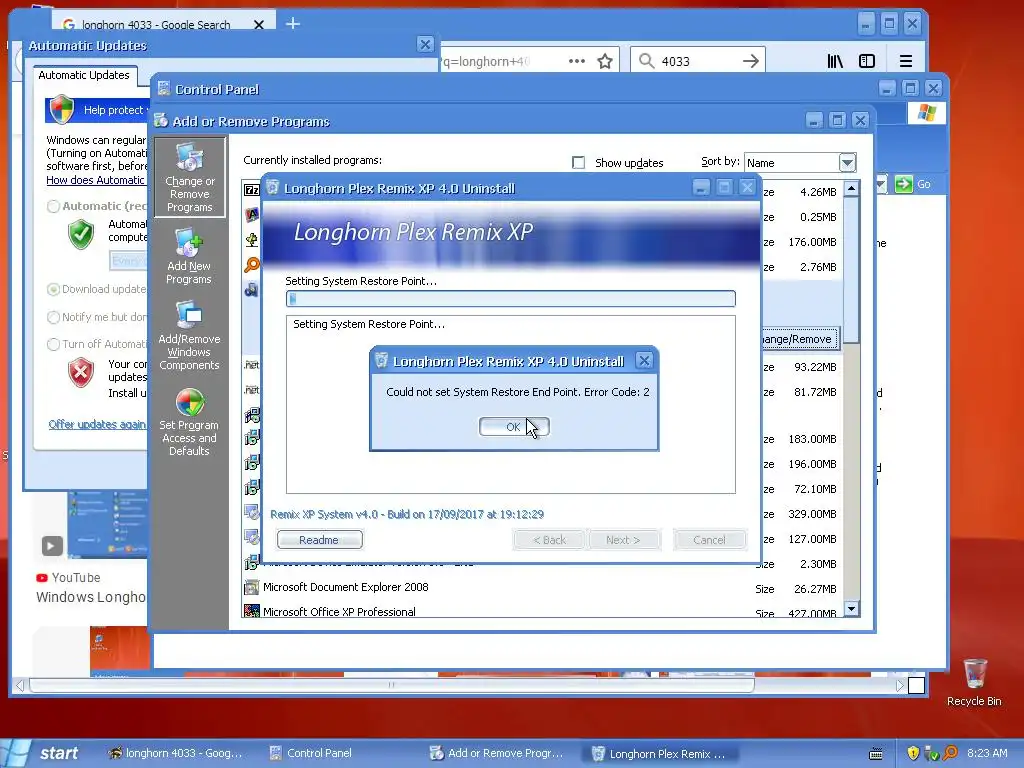This screenshot has width=1024, height=768.
Task: Select the Automatic Updates tab
Action: 84,75
